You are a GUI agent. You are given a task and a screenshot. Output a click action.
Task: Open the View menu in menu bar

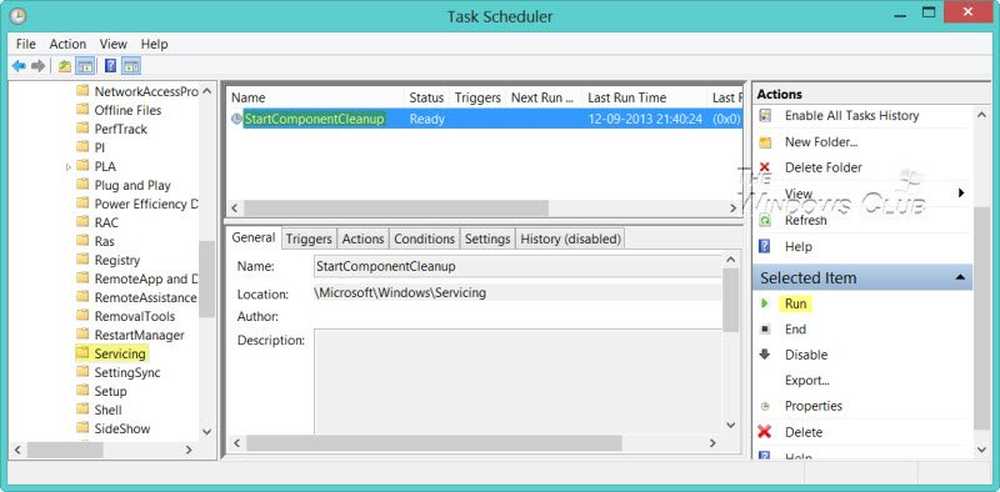point(113,44)
